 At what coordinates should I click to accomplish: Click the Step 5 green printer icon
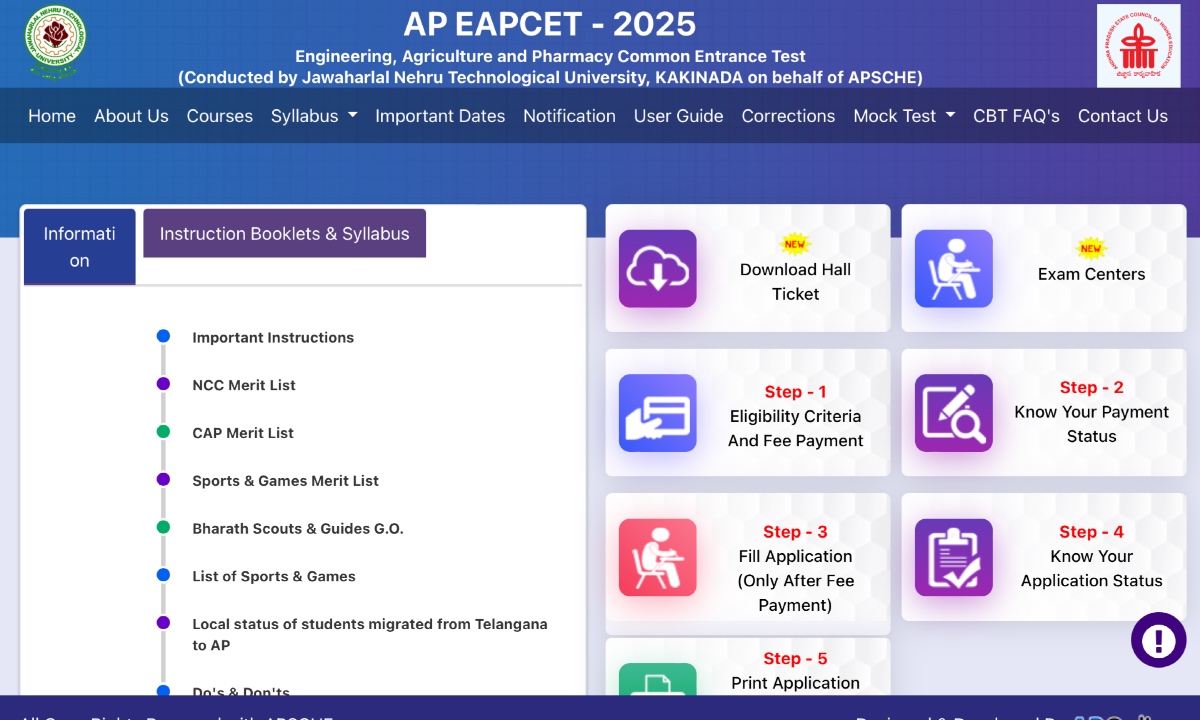[x=657, y=679]
